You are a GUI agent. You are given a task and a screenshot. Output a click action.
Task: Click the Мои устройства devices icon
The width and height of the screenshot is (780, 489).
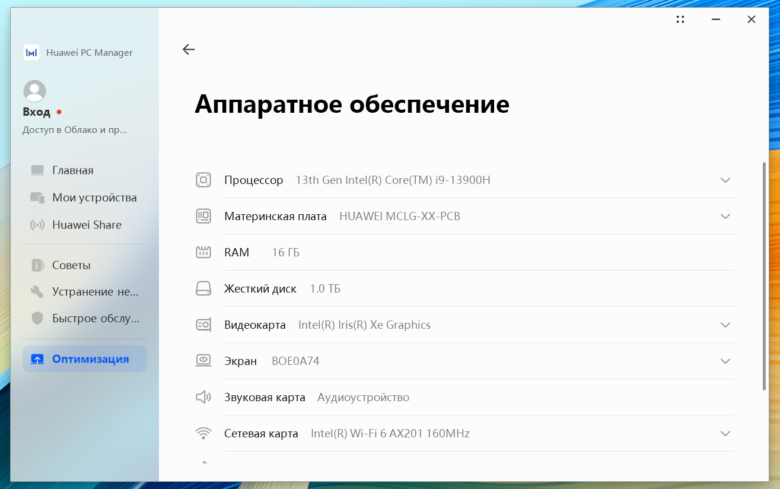click(x=37, y=197)
